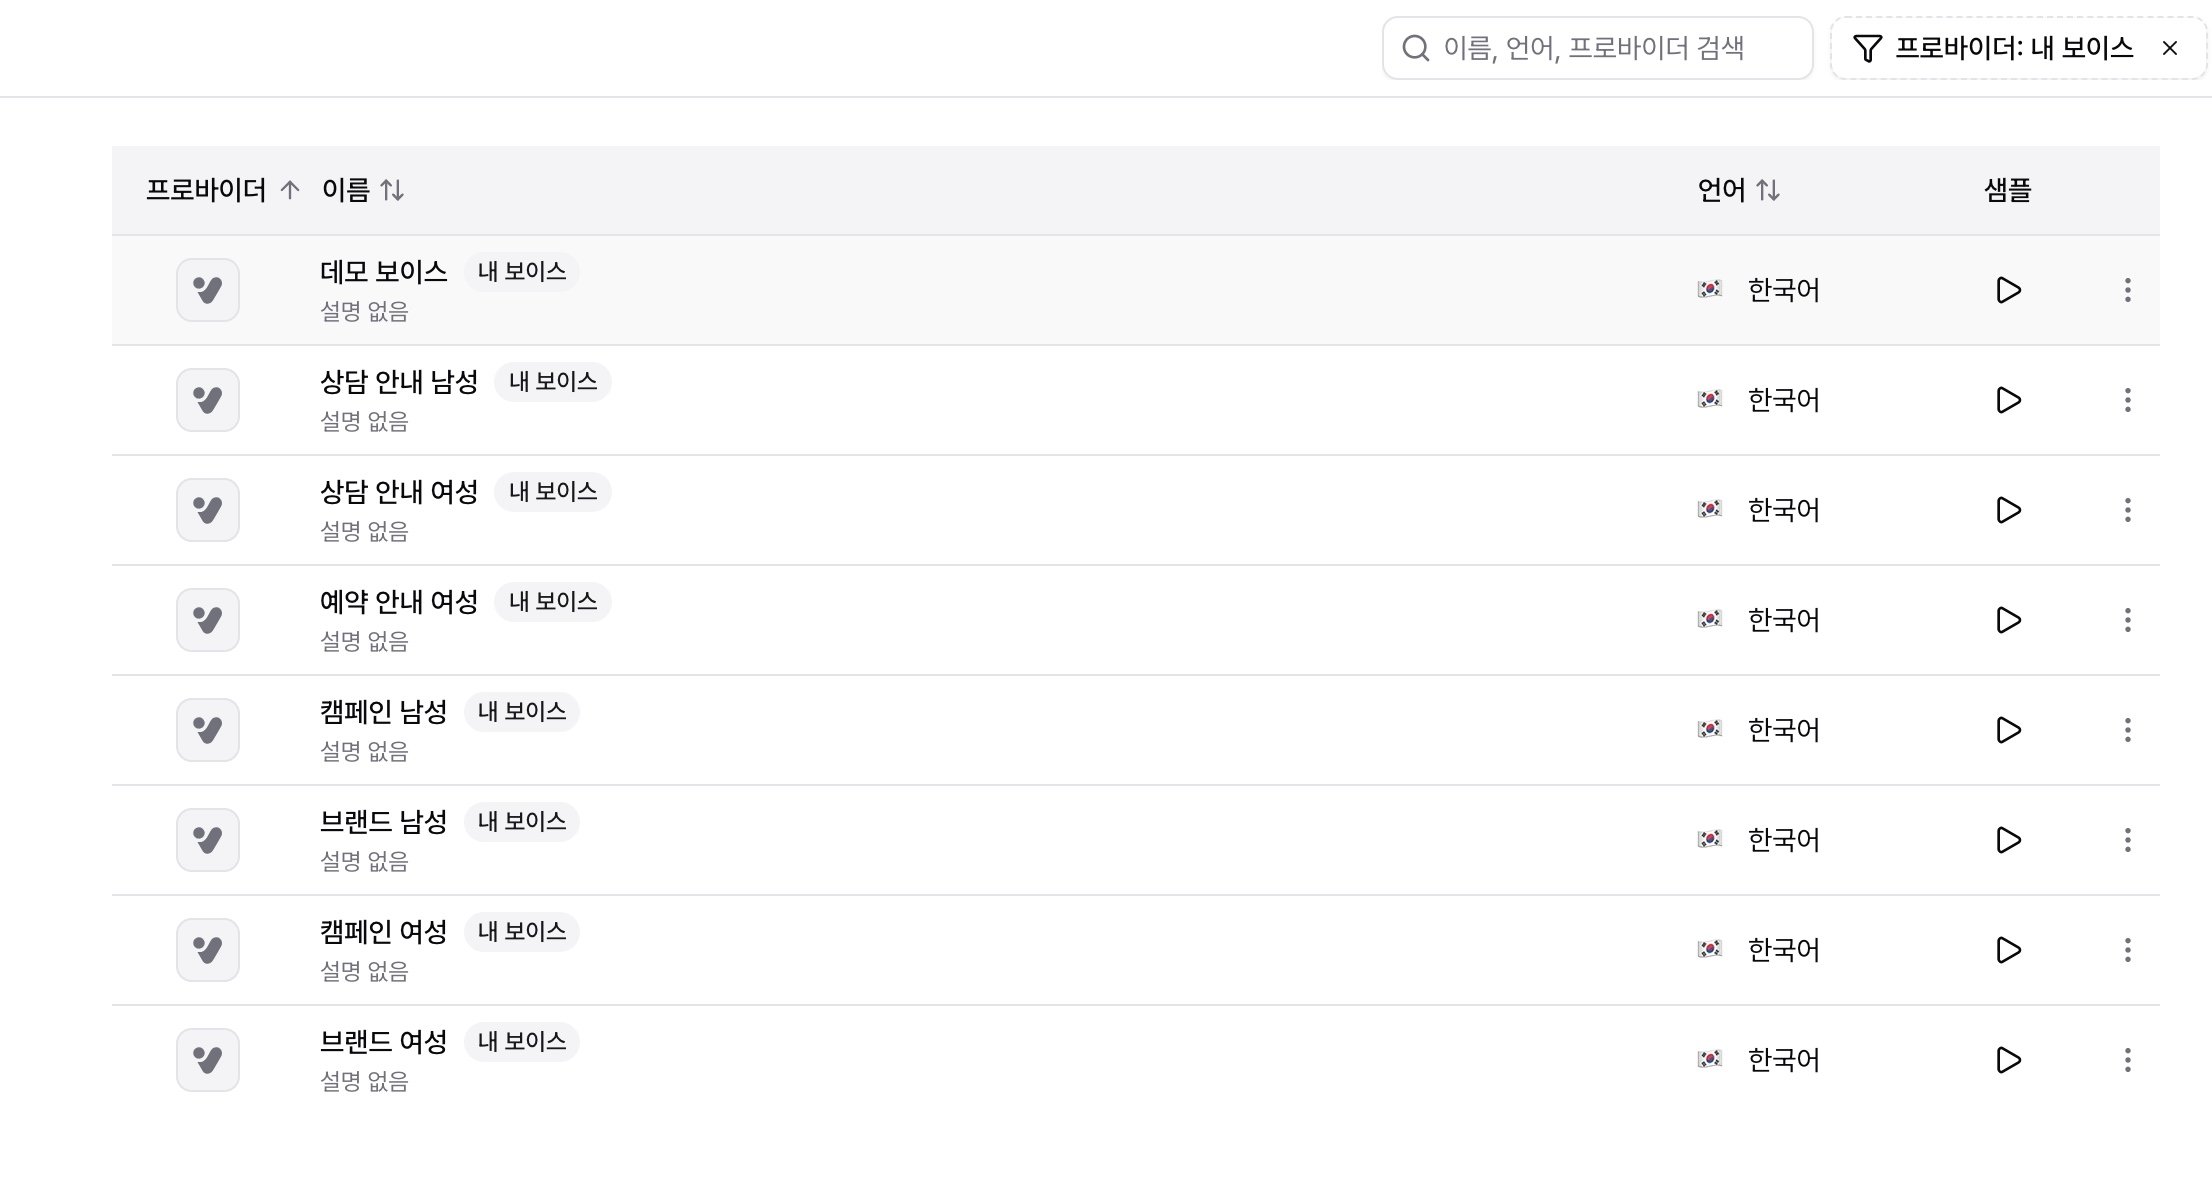Sort table by 프로바이더 column
Image resolution: width=2212 pixels, height=1180 pixels.
coord(222,190)
